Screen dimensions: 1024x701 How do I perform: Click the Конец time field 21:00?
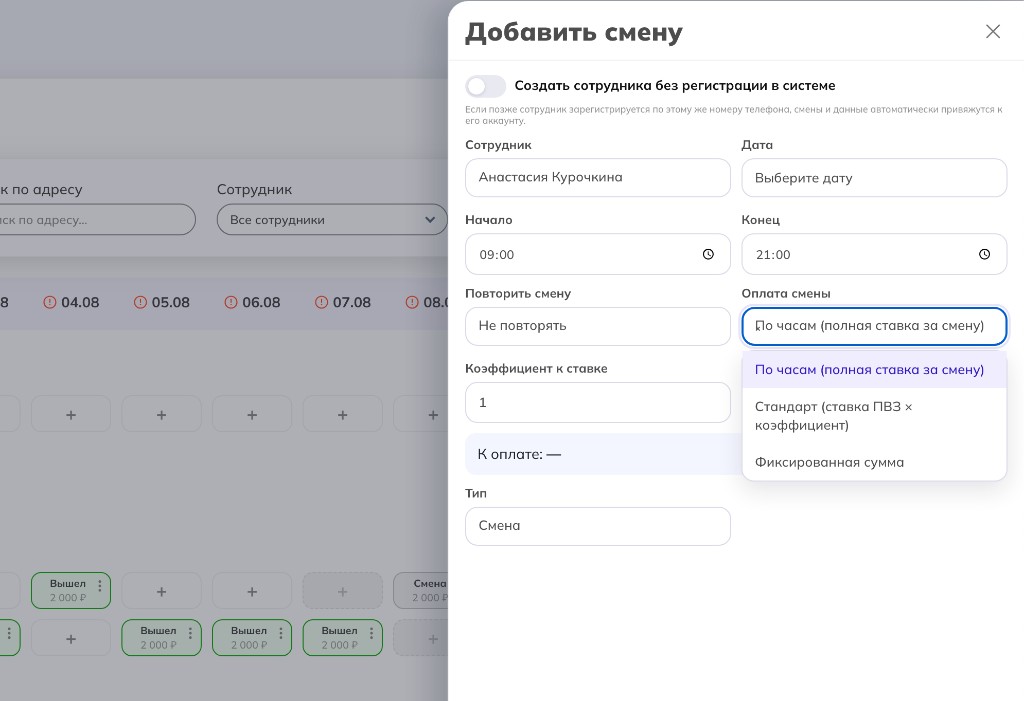pos(874,254)
